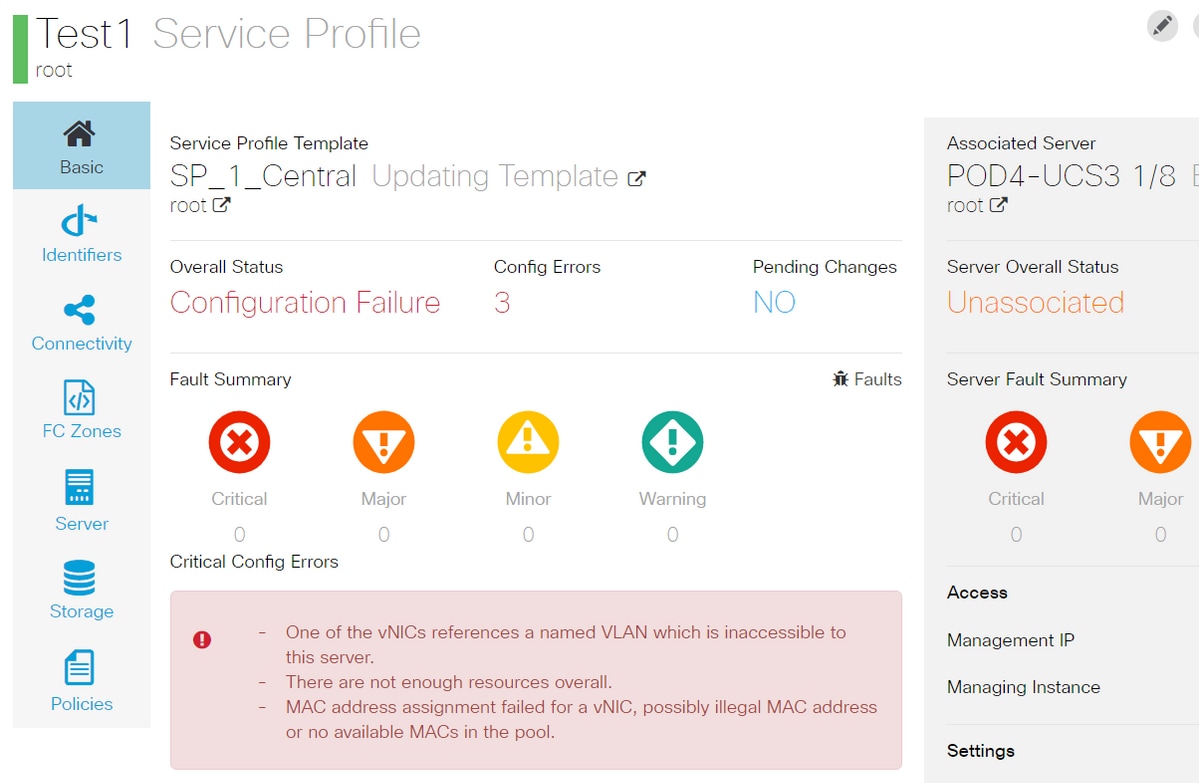Image resolution: width=1199 pixels, height=783 pixels.
Task: Open root org link under template name
Action: pos(221,205)
